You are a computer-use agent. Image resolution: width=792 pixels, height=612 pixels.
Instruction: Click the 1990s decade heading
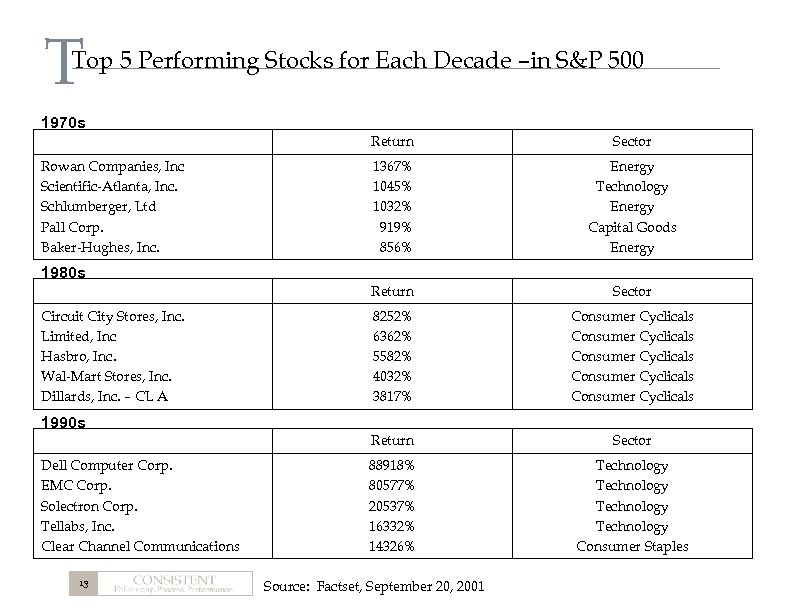point(61,422)
